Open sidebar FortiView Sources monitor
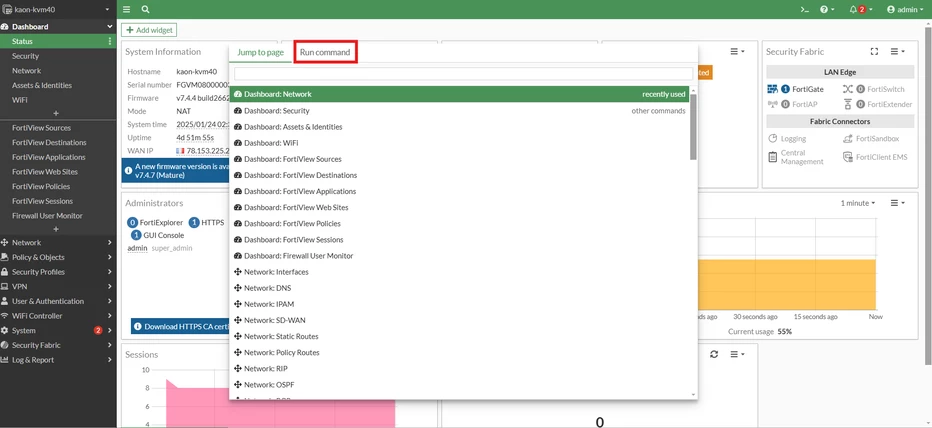932x428 pixels. (42, 128)
